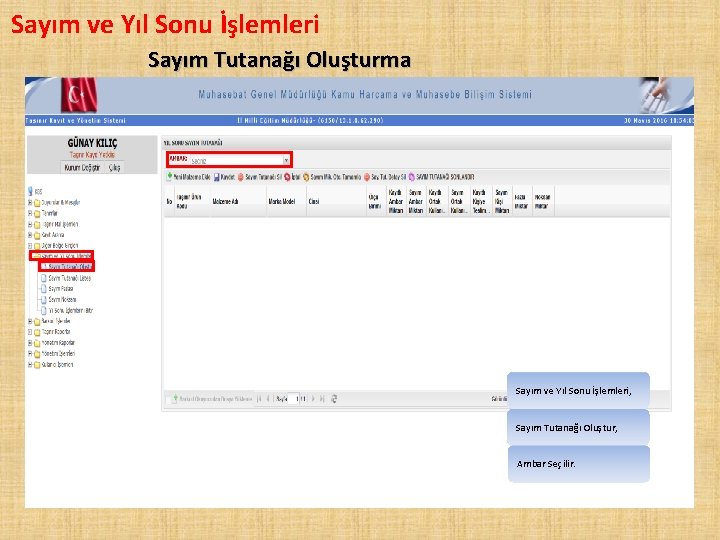This screenshot has height=540, width=720.
Task: Open the Ambar dropdown arrow
Action: tap(286, 160)
